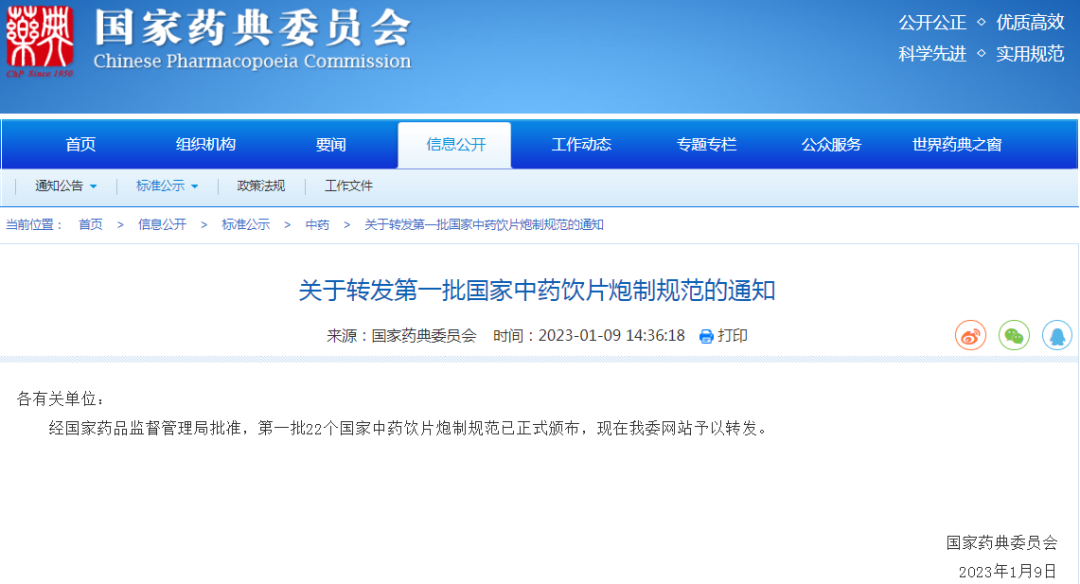Click the red Chinese Pharmacopoeia seal logo
Screen dimensions: 1080x584
coord(39,41)
